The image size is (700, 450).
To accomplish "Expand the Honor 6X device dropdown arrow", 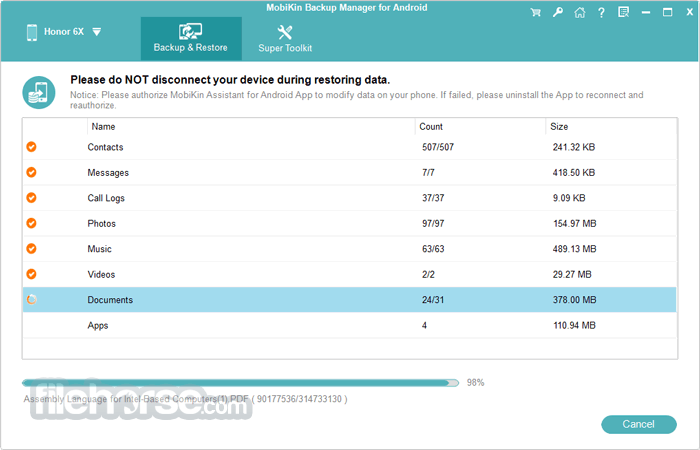I will point(97,32).
